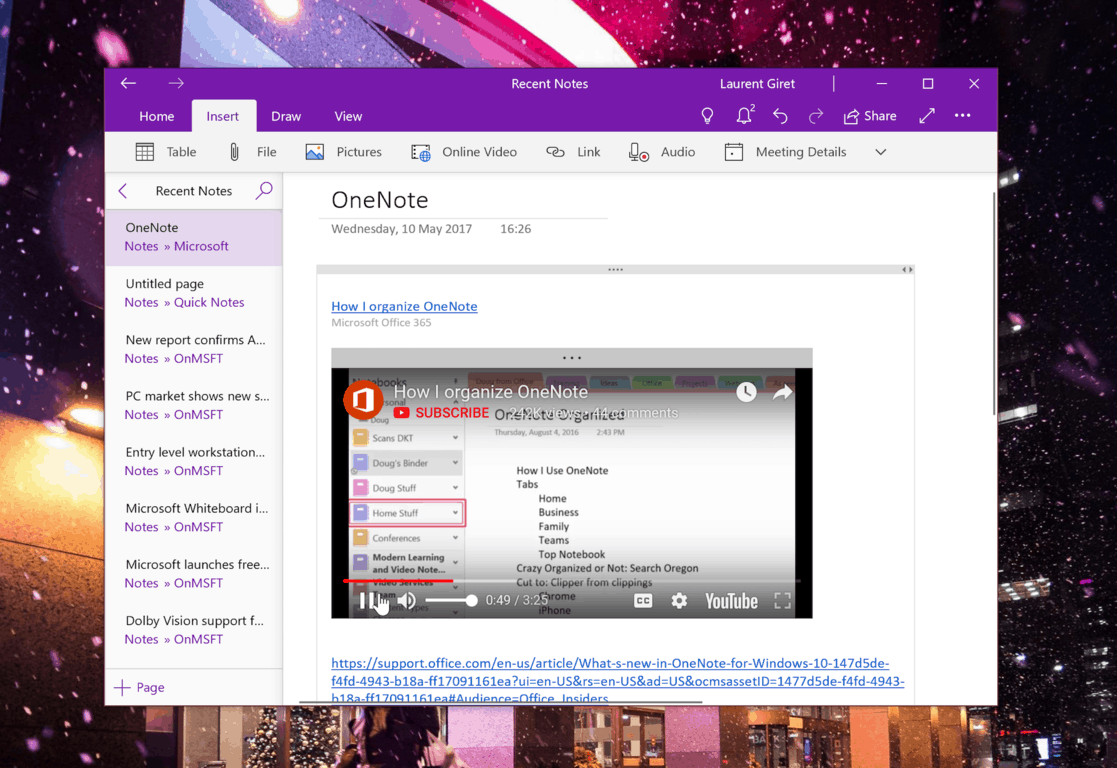The height and width of the screenshot is (768, 1117).
Task: Click the page title OneNote
Action: (380, 200)
